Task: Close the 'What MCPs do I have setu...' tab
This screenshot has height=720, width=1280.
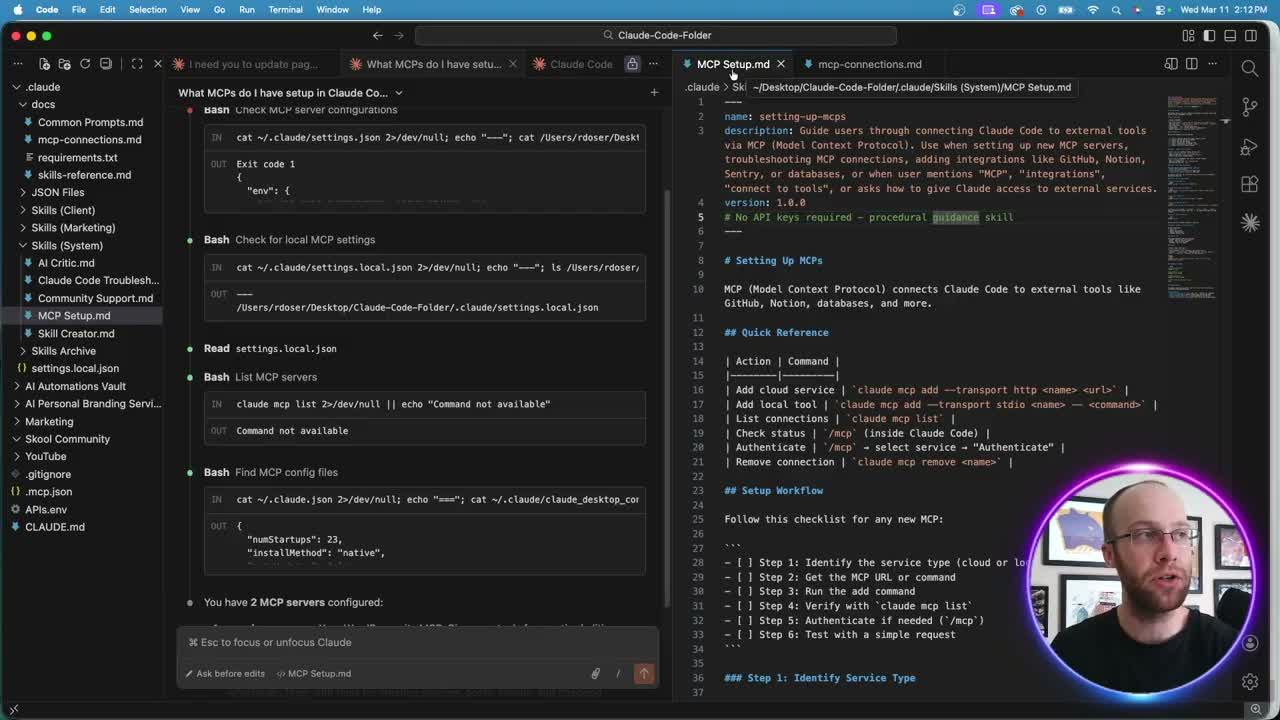Action: [513, 64]
